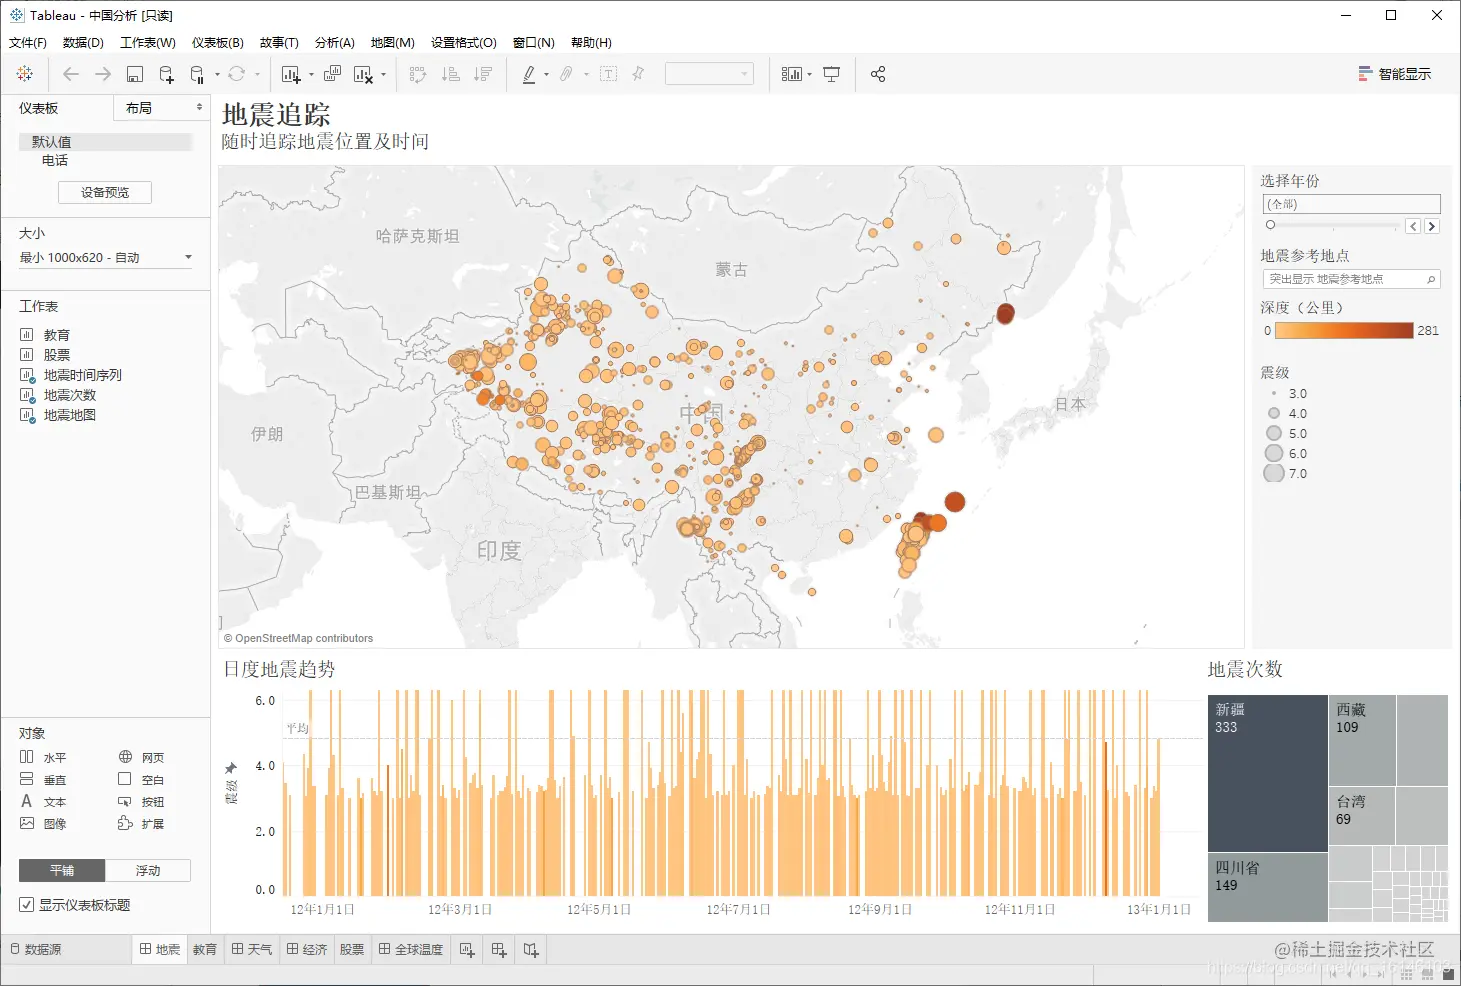Image resolution: width=1461 pixels, height=986 pixels.
Task: Create a new worksheet from toolbar
Action: coord(291,74)
